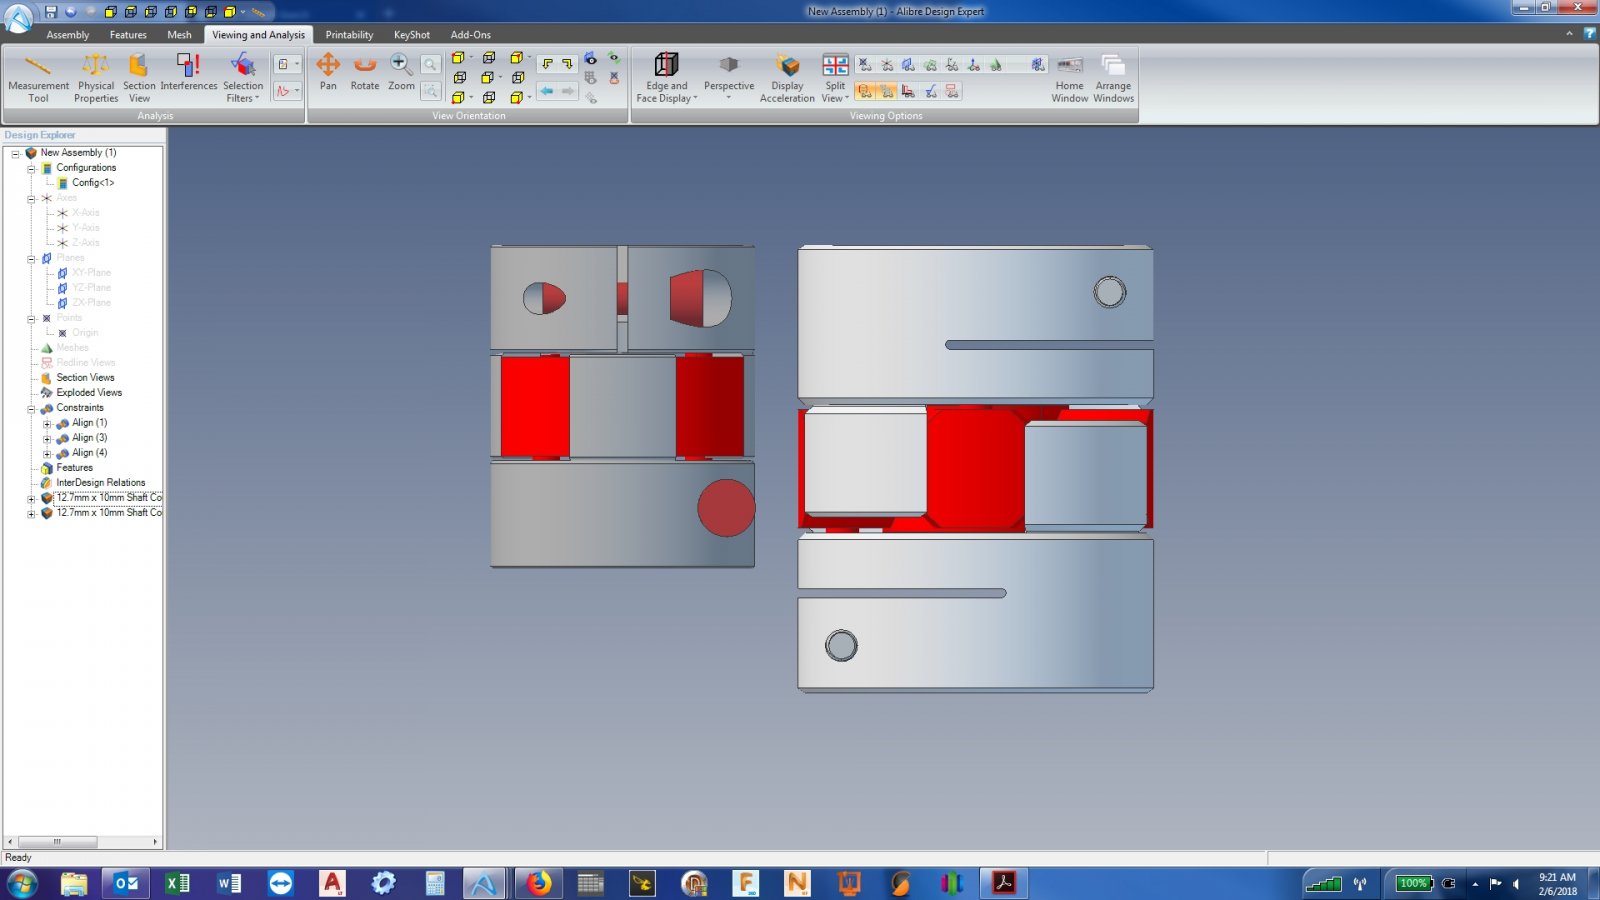The height and width of the screenshot is (900, 1600).
Task: Open the KeyShot ribbon tab
Action: tap(412, 35)
